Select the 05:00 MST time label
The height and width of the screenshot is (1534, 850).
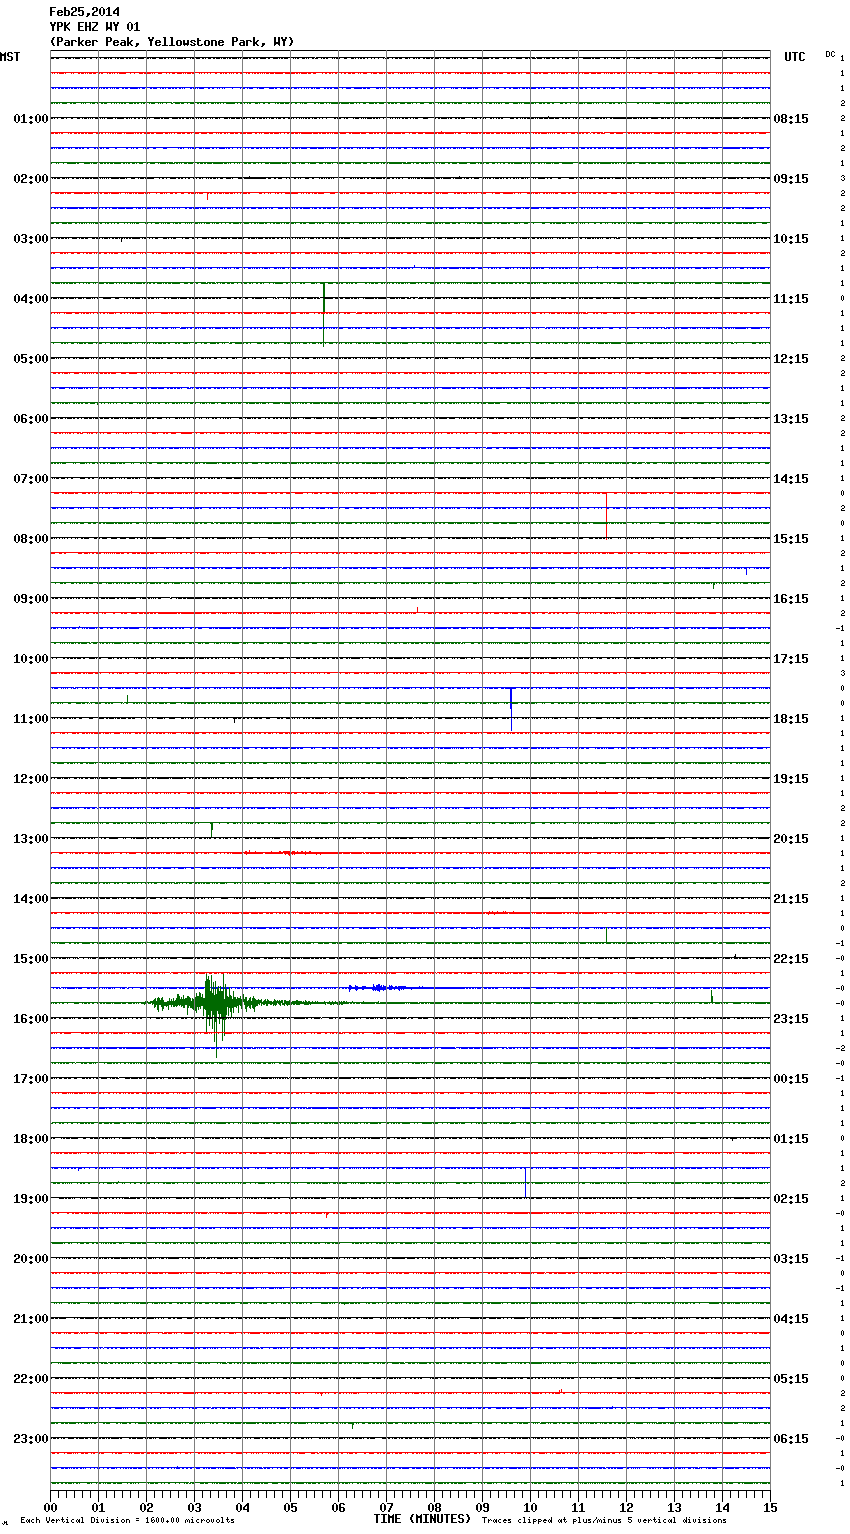click(x=31, y=359)
